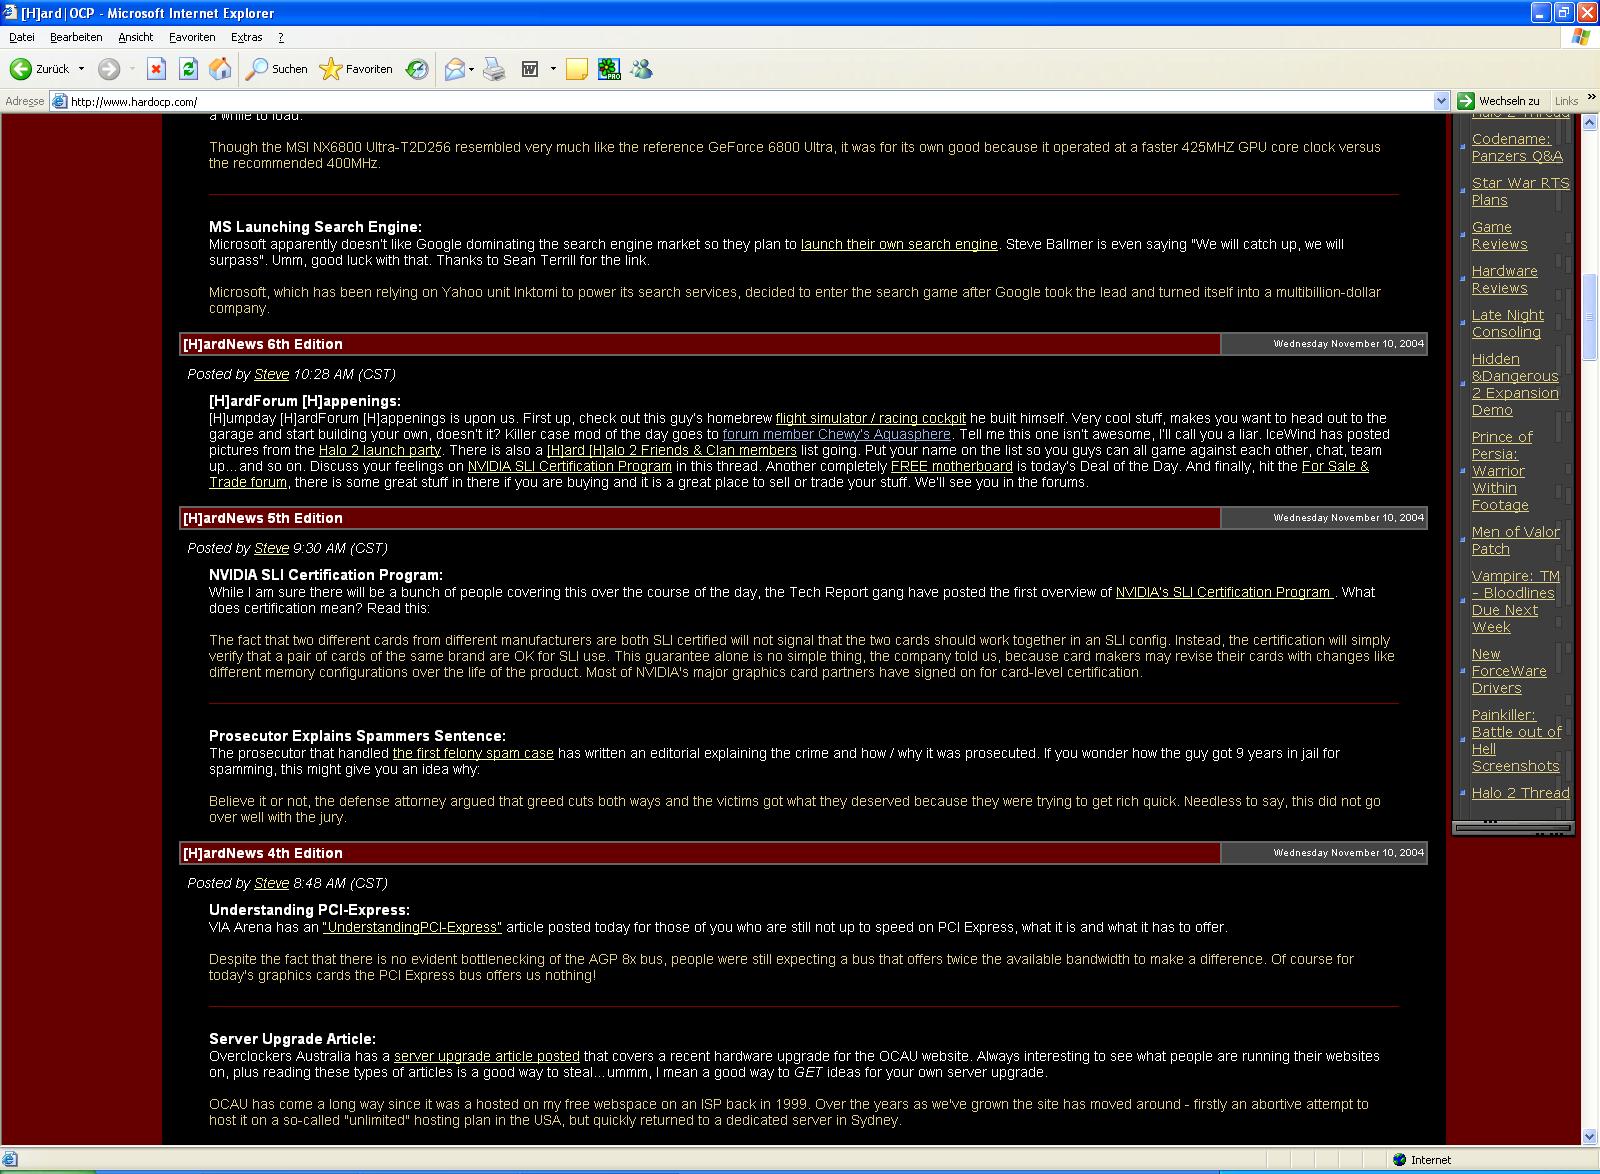Open the Extras menu

(x=246, y=37)
